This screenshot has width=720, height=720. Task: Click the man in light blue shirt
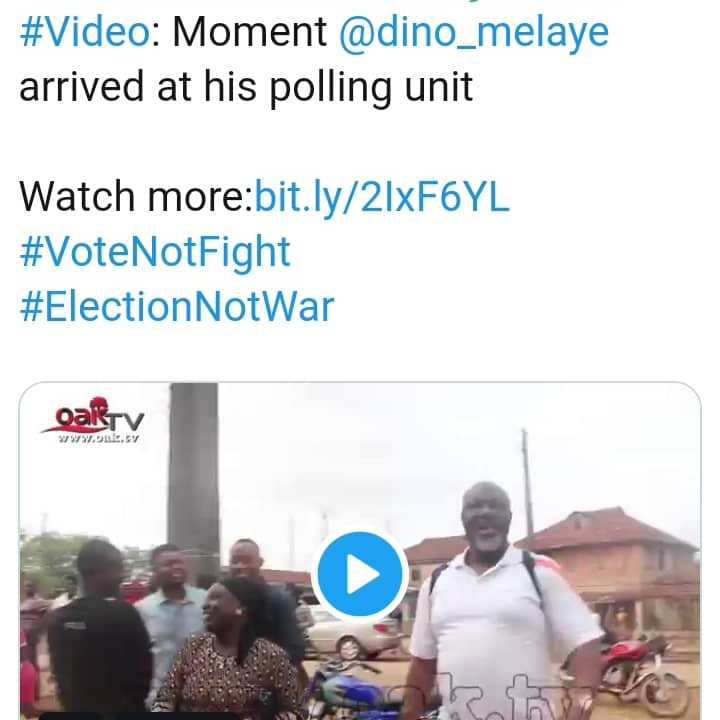click(x=168, y=620)
